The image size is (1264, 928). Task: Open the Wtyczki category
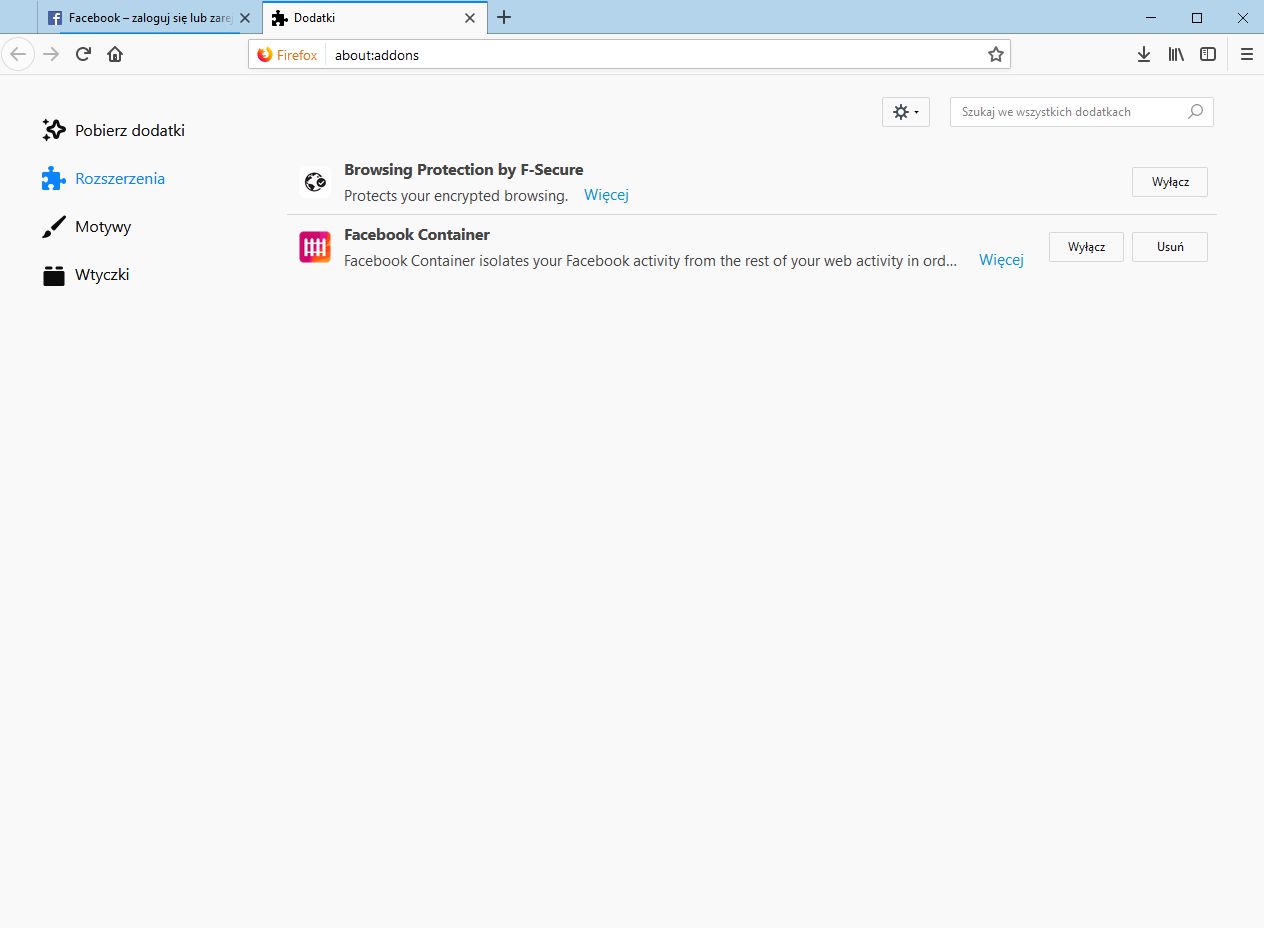tap(86, 274)
